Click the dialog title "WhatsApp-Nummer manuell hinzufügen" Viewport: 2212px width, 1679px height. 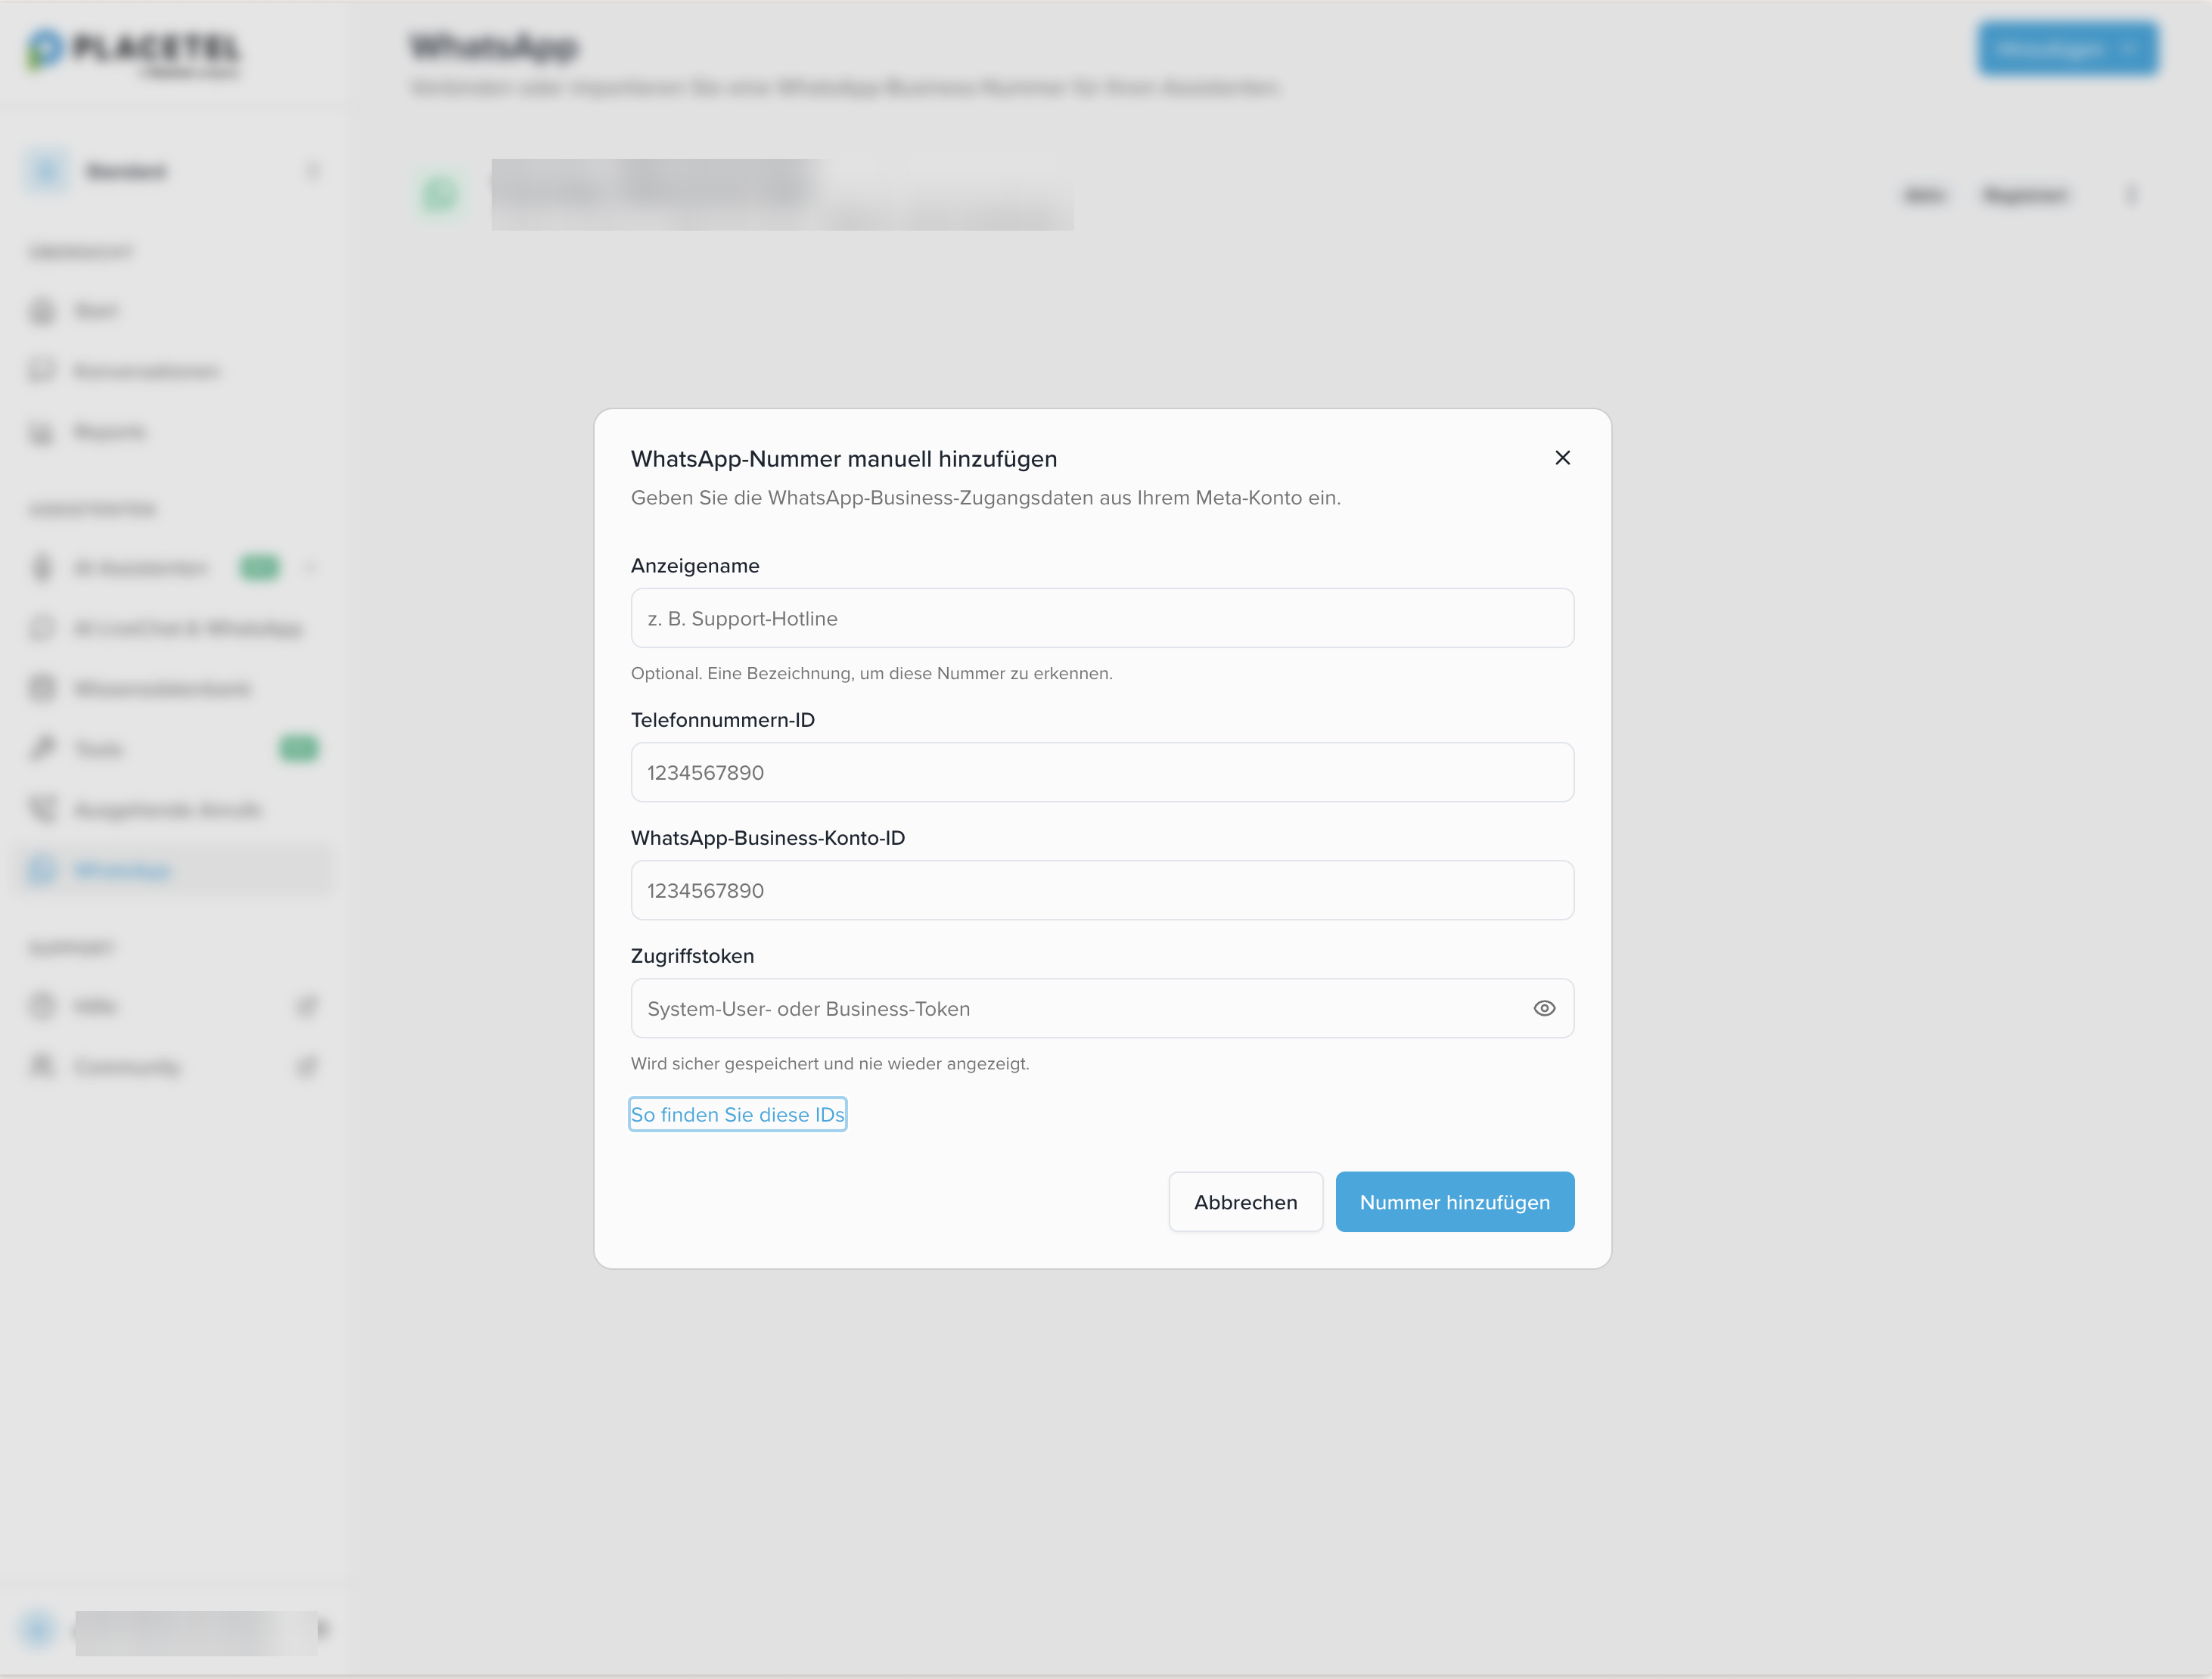click(844, 459)
